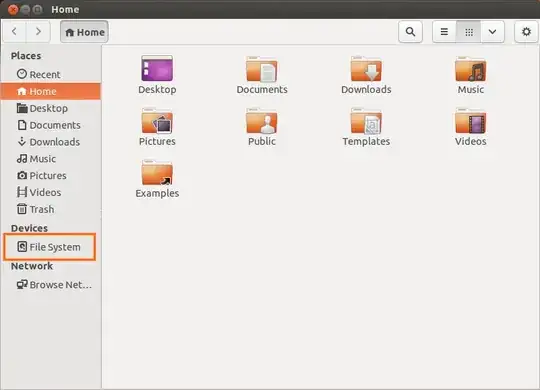Open the search magnifier button

(x=410, y=32)
